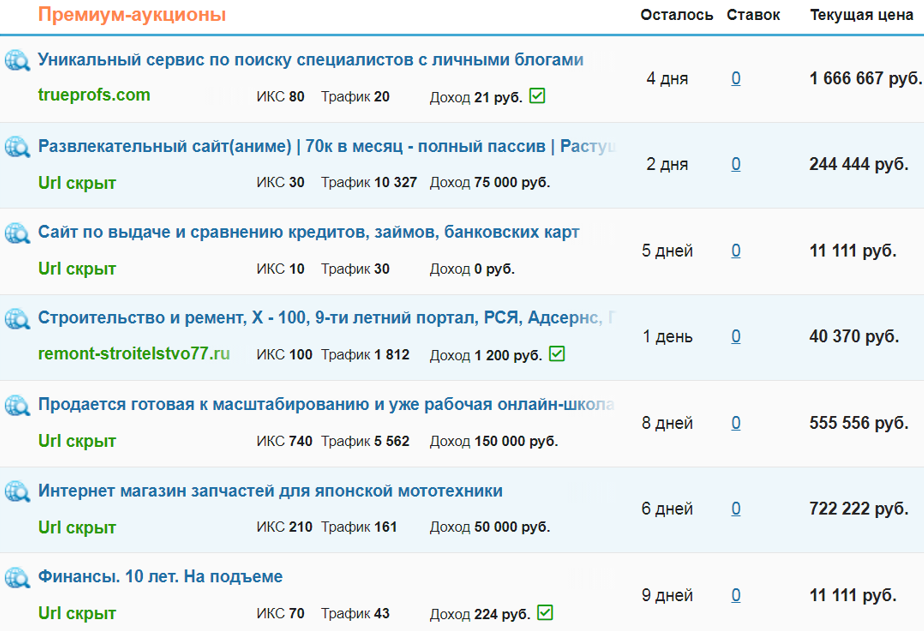Click 'Url скрыт' under credit comparison listing
Image resolution: width=924 pixels, height=631 pixels.
click(x=77, y=269)
